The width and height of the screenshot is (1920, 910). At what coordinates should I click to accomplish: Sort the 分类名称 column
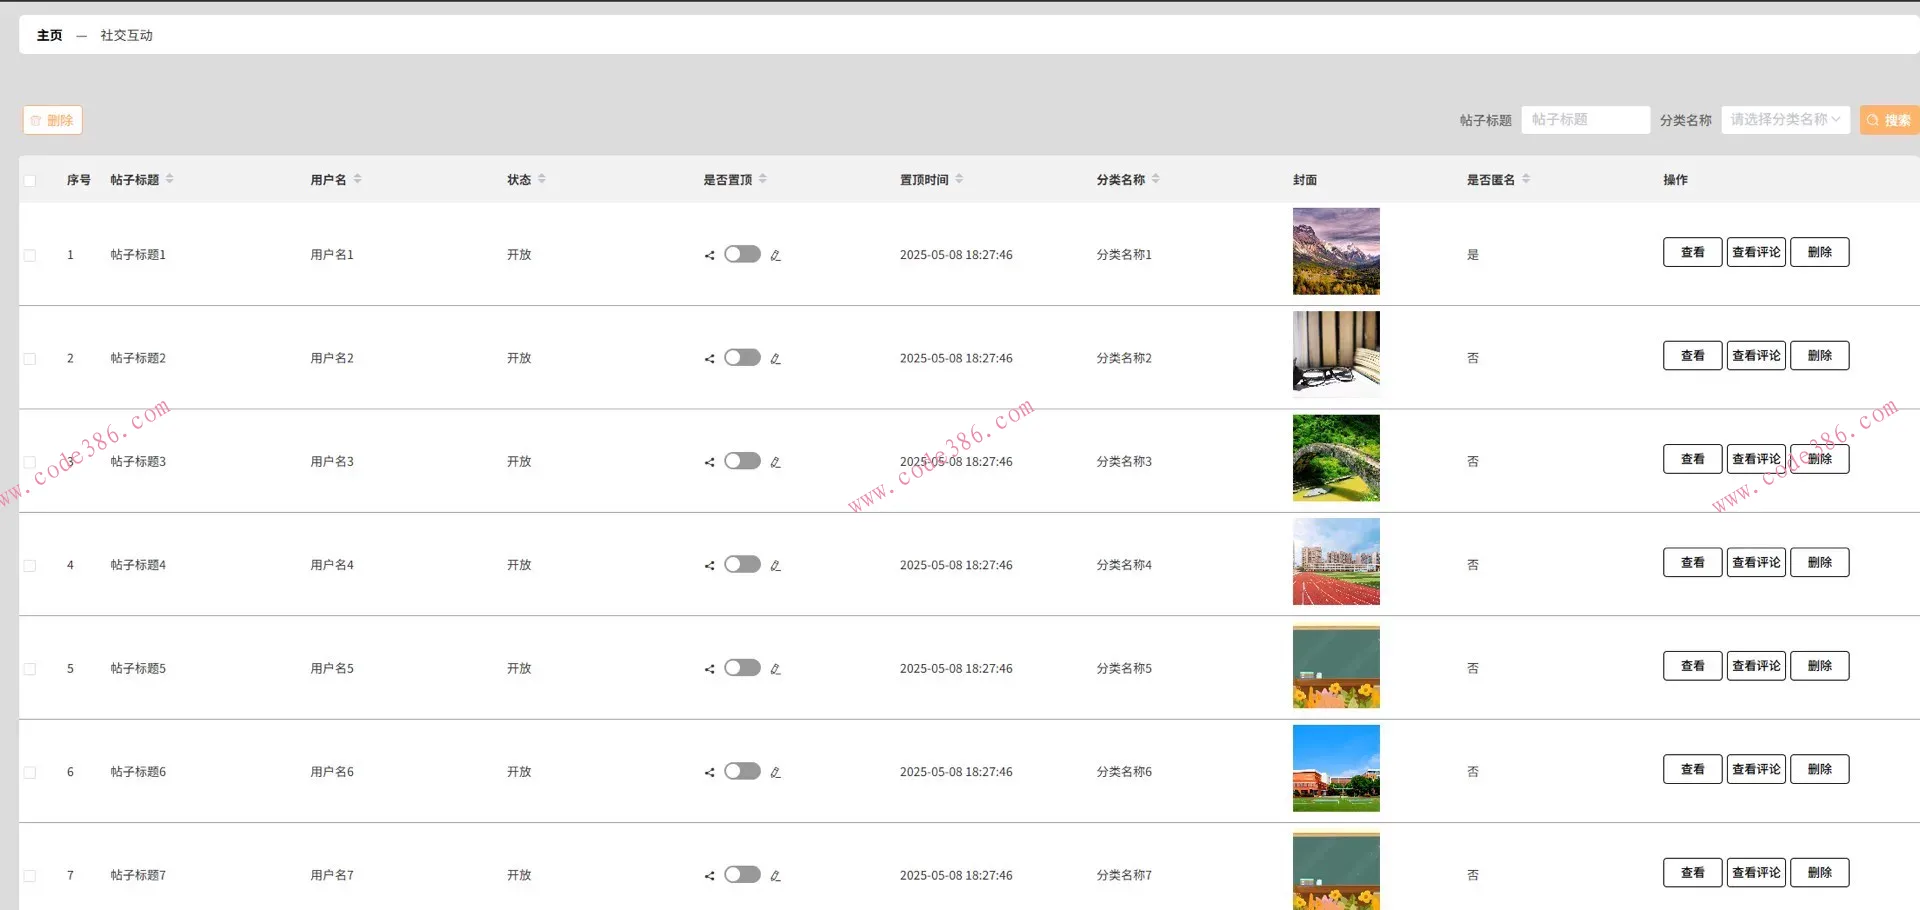[x=1156, y=179]
